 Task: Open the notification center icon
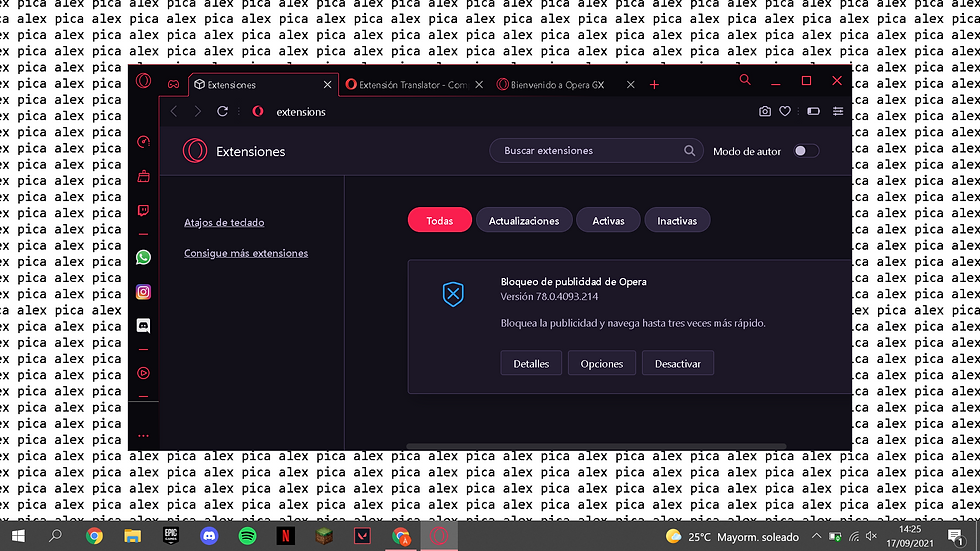[x=955, y=536]
